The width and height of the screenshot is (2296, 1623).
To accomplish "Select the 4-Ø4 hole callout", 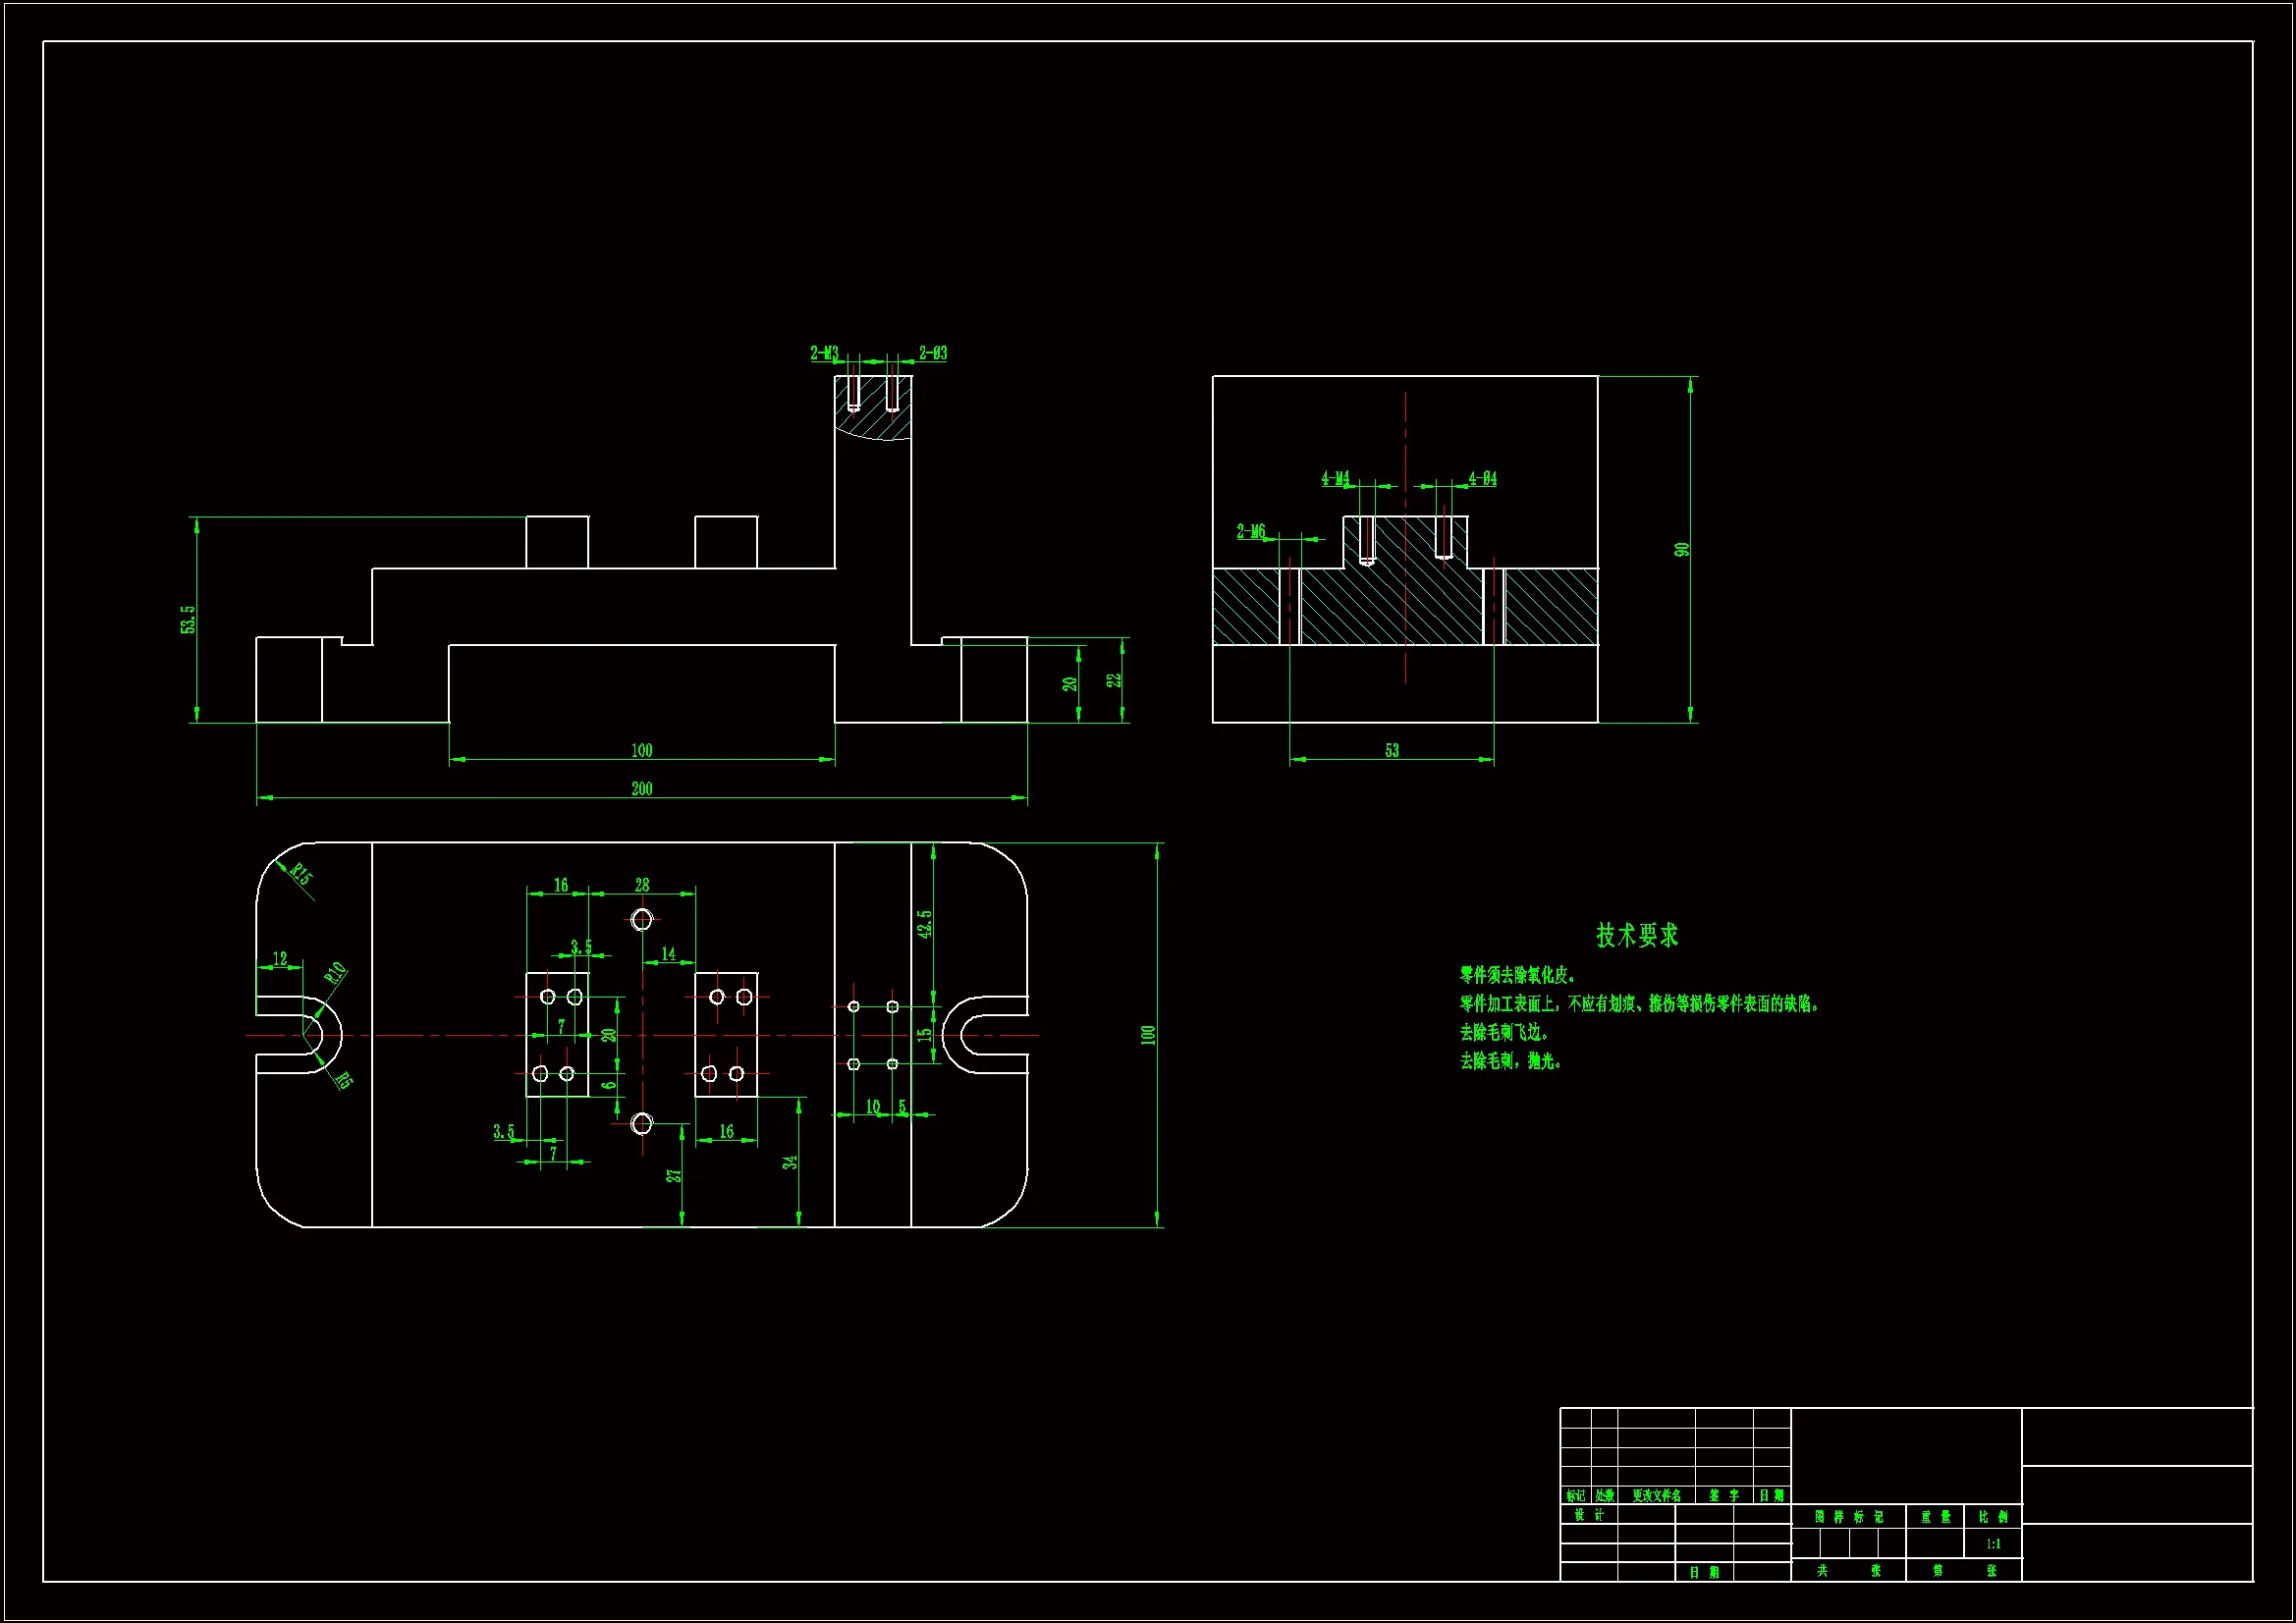I will point(1482,478).
